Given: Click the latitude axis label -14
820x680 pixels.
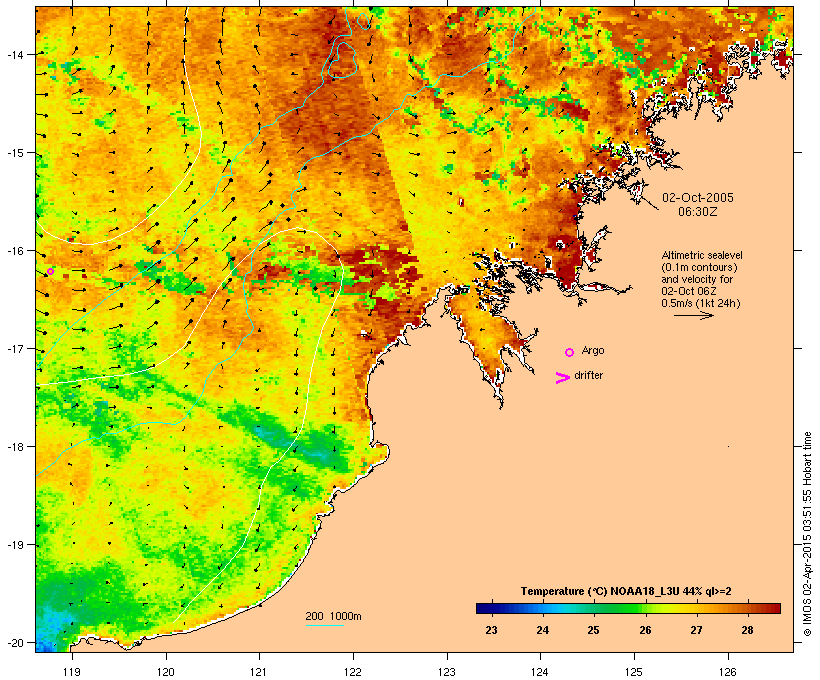Looking at the screenshot, I should click(x=15, y=55).
